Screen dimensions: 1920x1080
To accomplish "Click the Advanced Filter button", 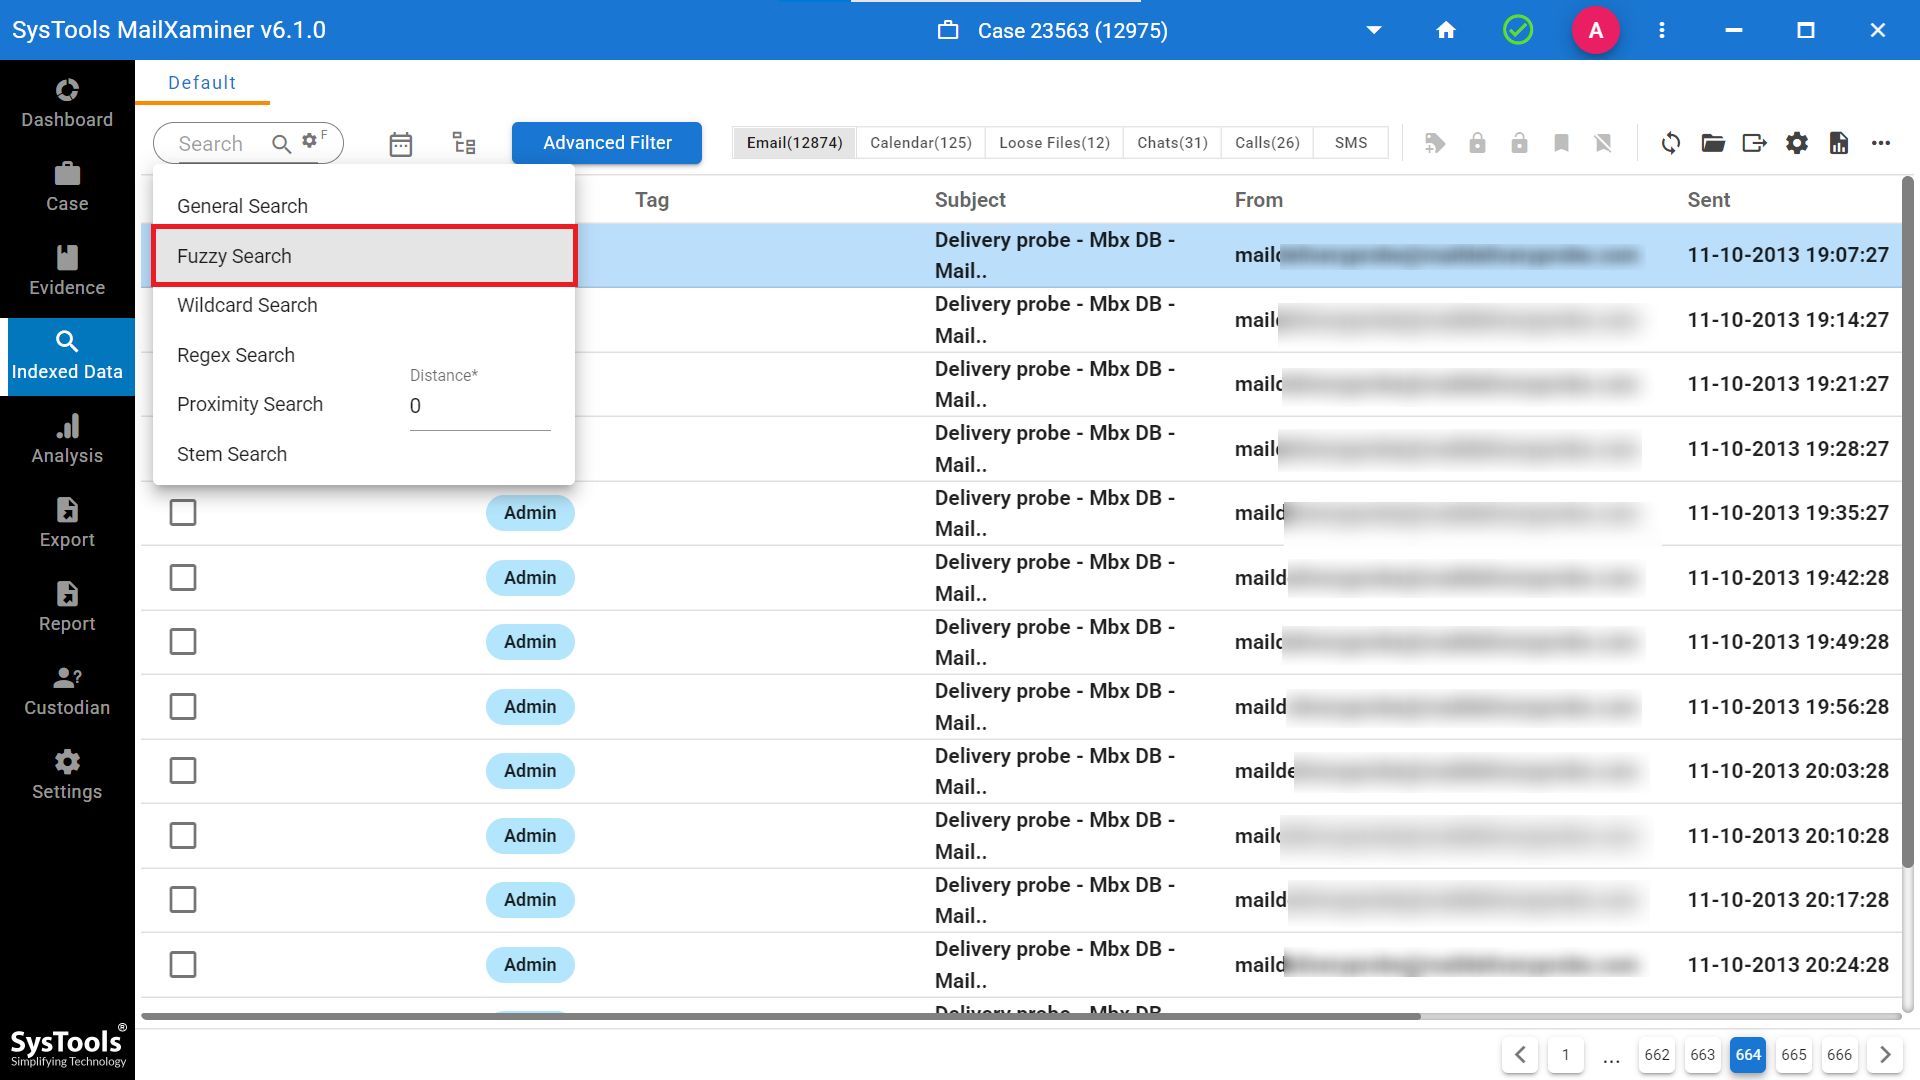I will (607, 143).
